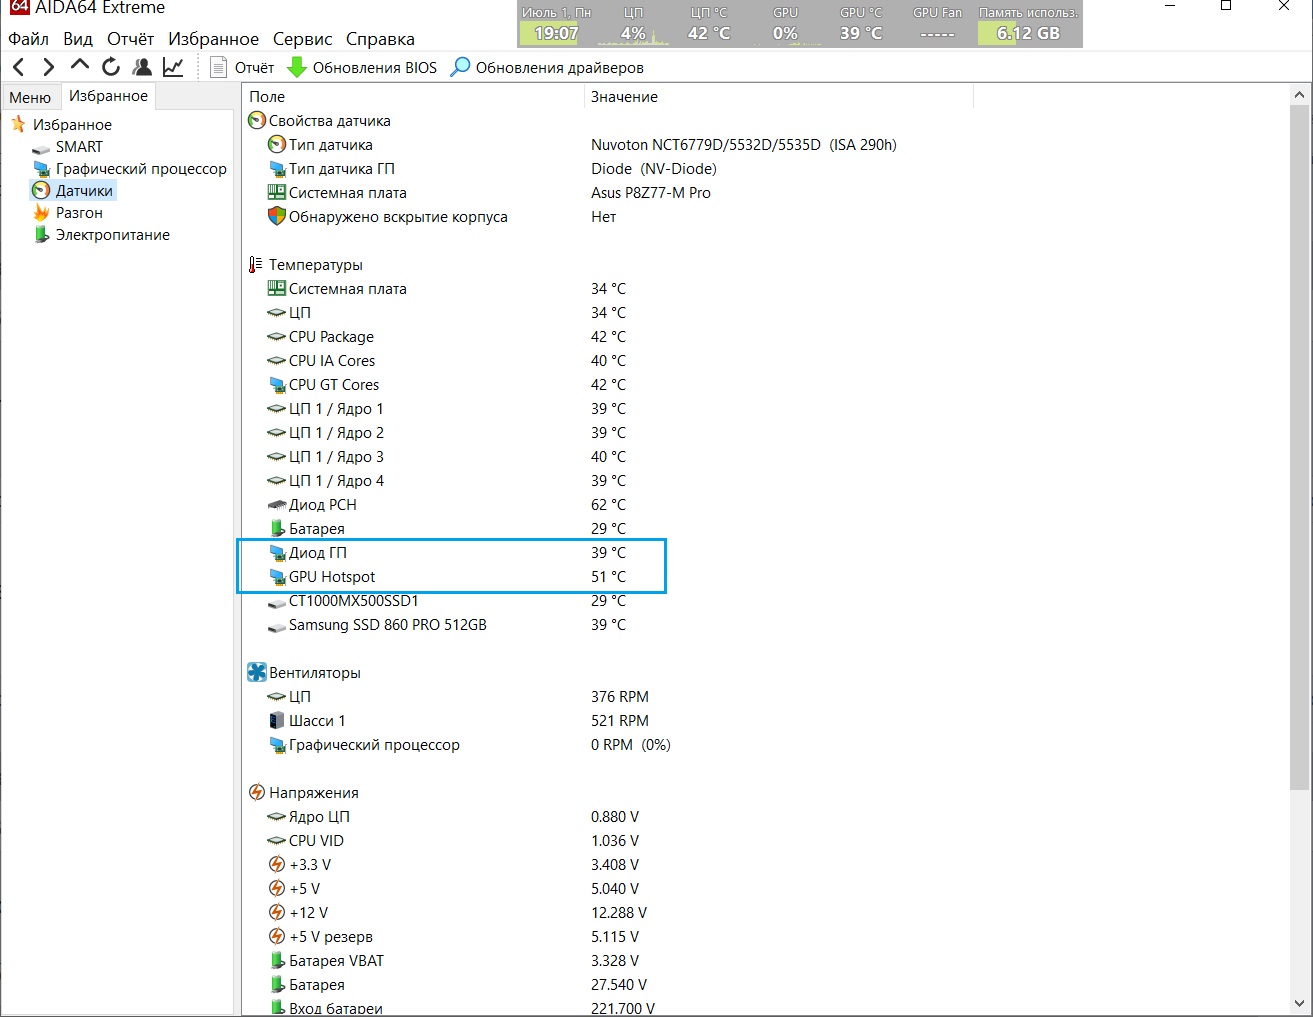Viewport: 1313px width, 1017px height.
Task: Click the blue fan icon beside Вентиляторы
Action: click(257, 673)
